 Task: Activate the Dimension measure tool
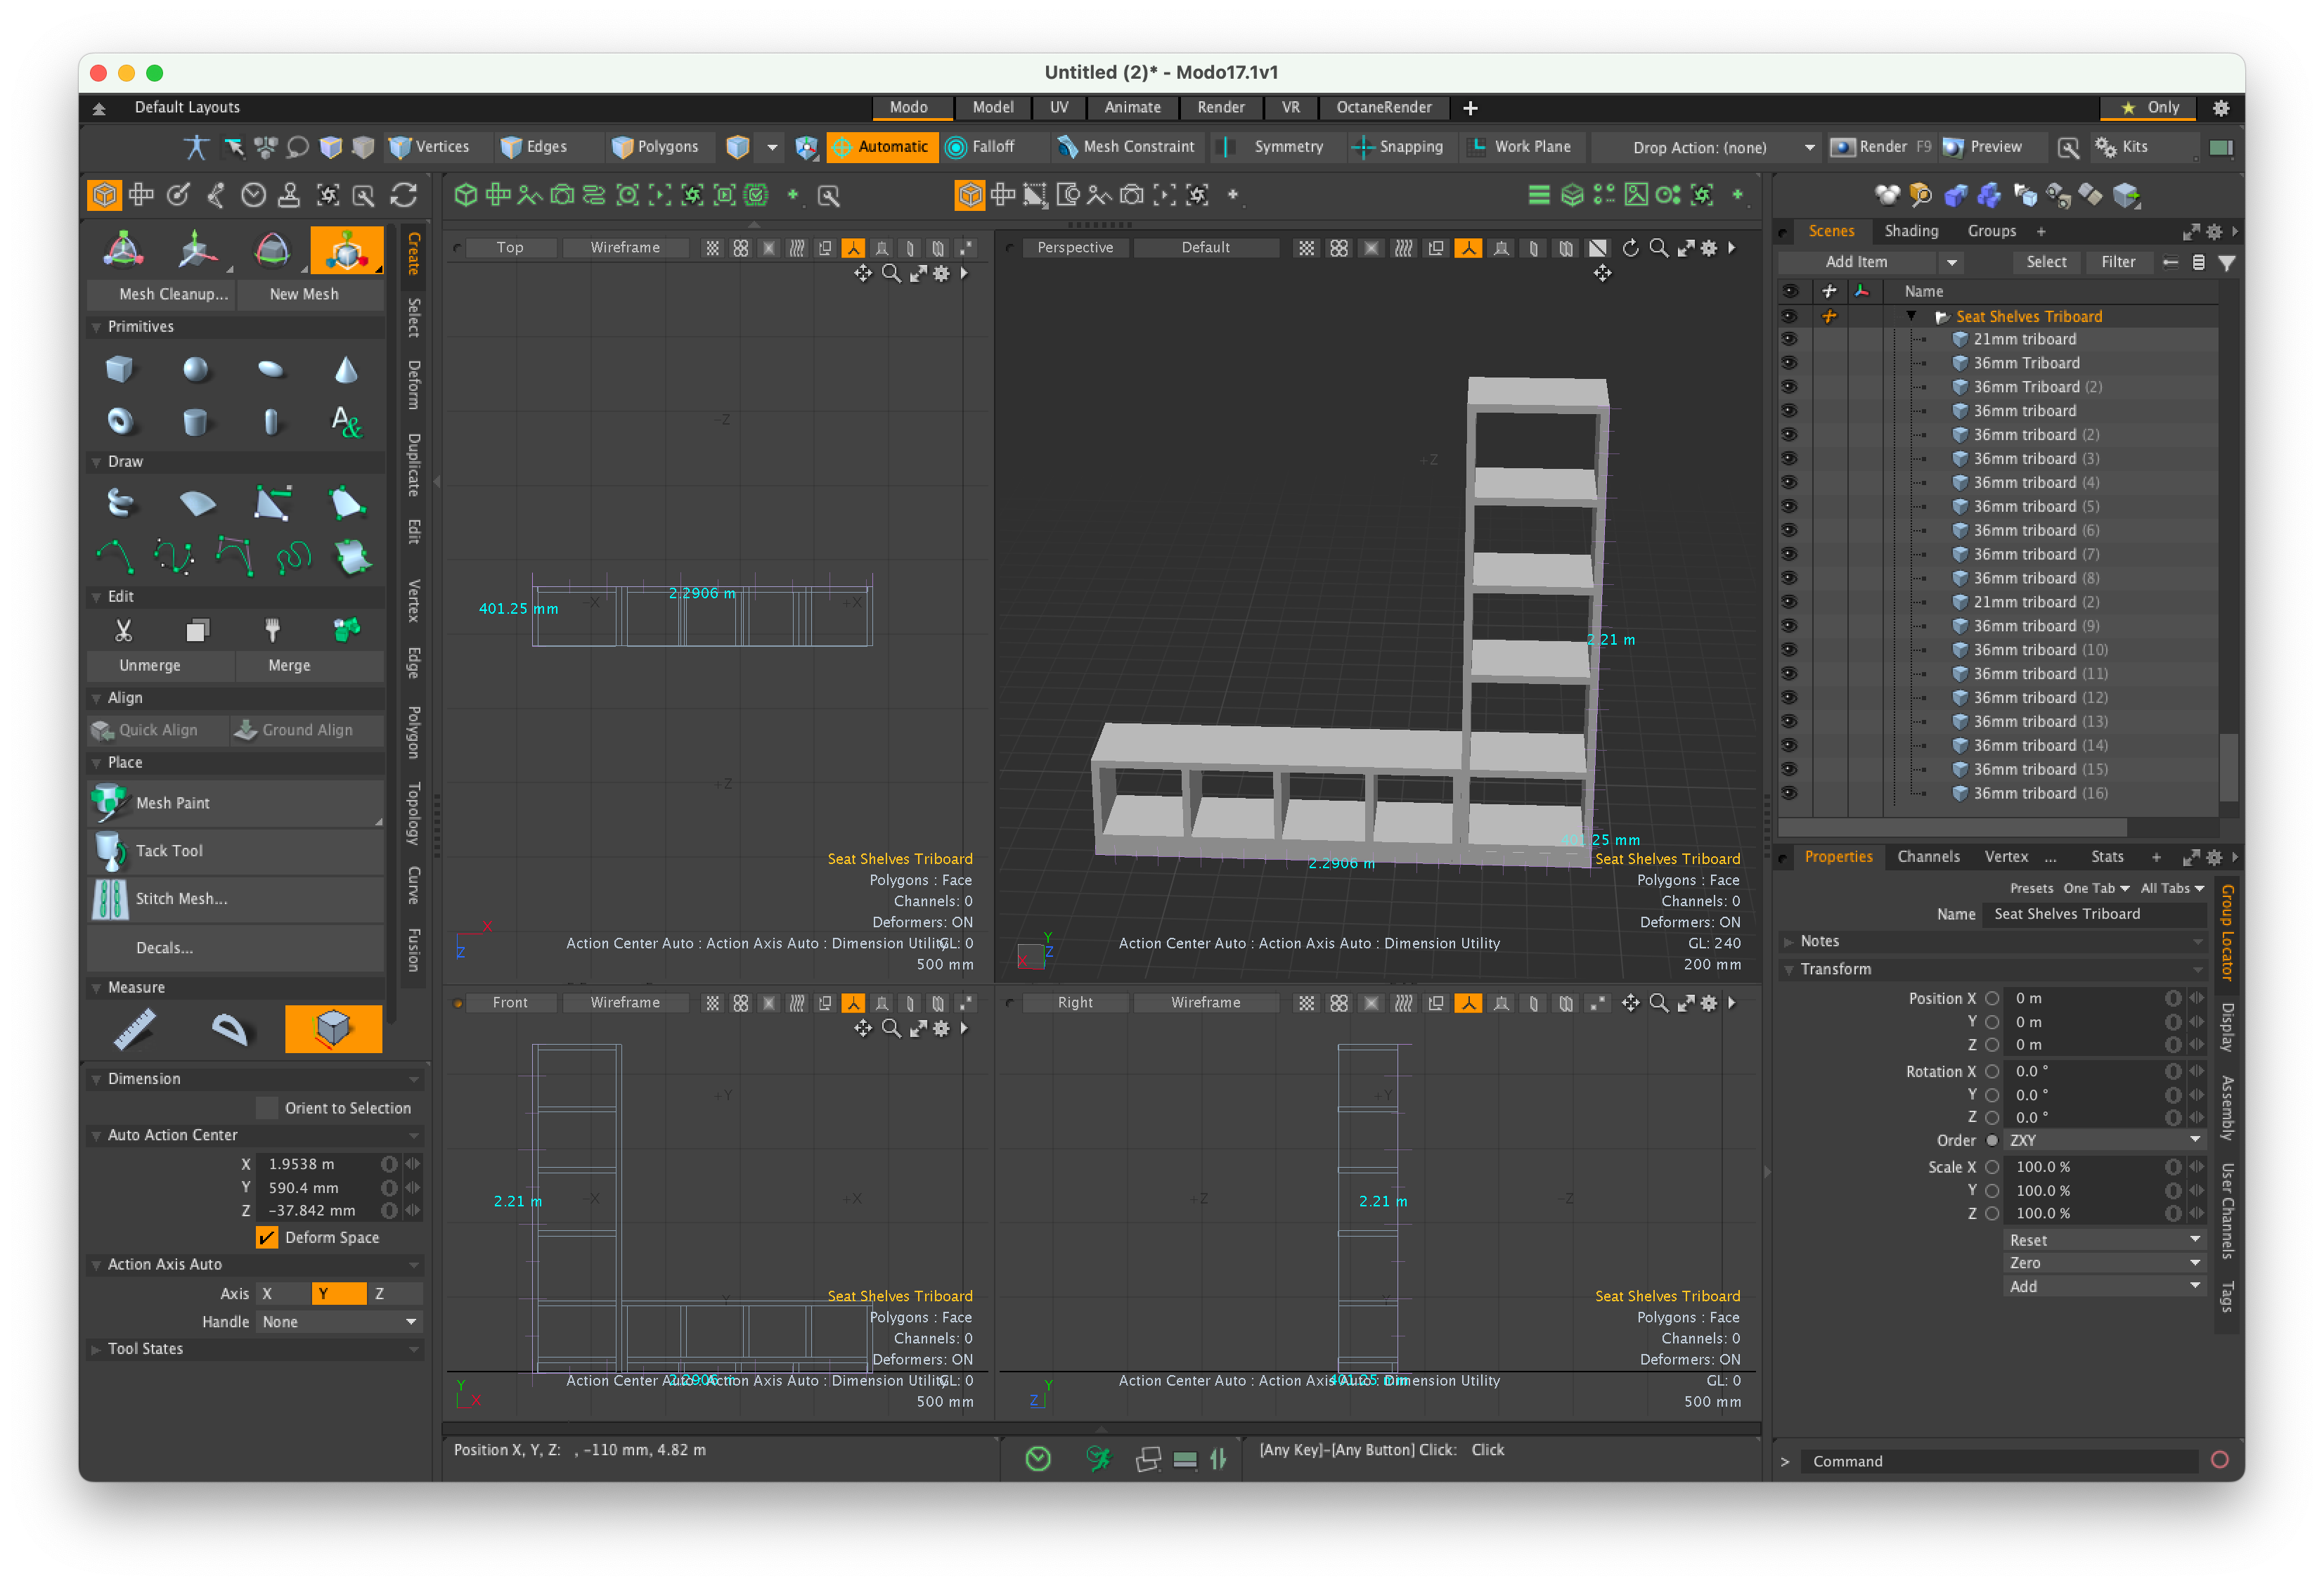click(x=333, y=1029)
